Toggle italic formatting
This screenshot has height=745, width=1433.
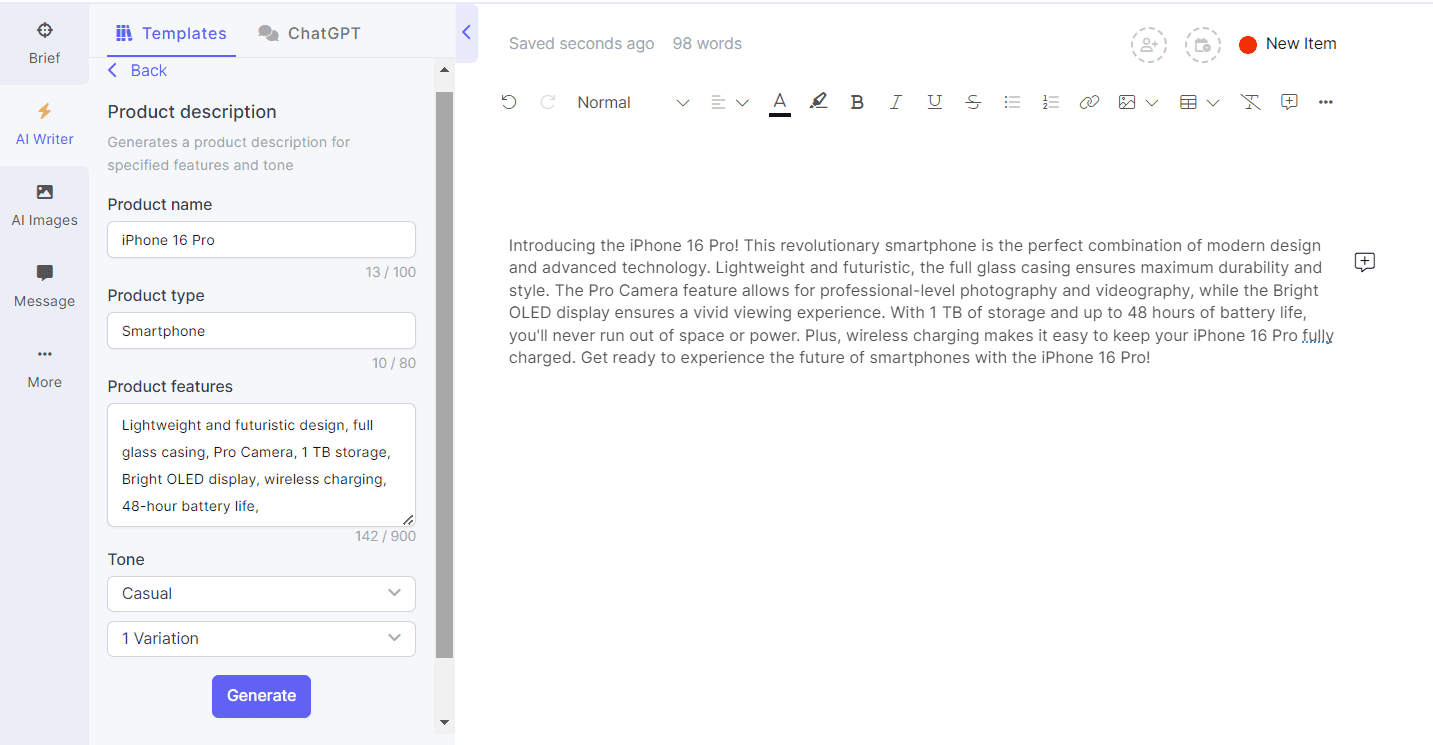[896, 102]
